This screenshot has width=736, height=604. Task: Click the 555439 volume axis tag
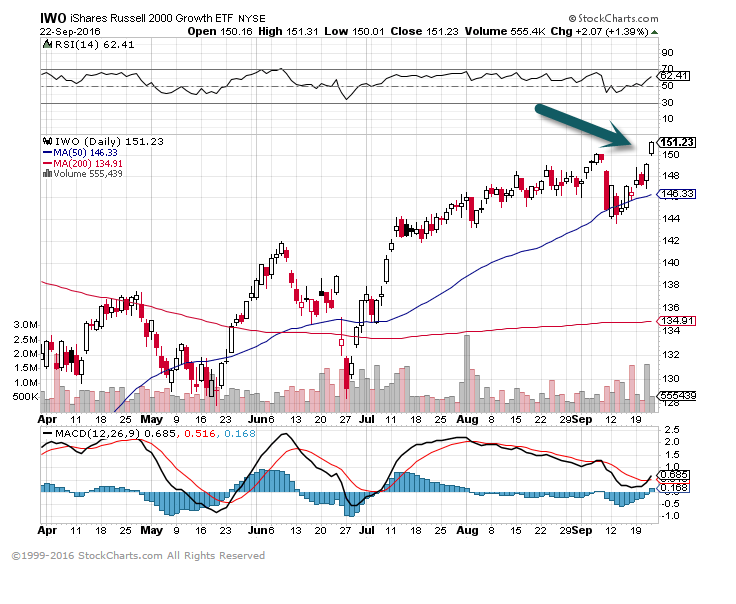coord(676,396)
